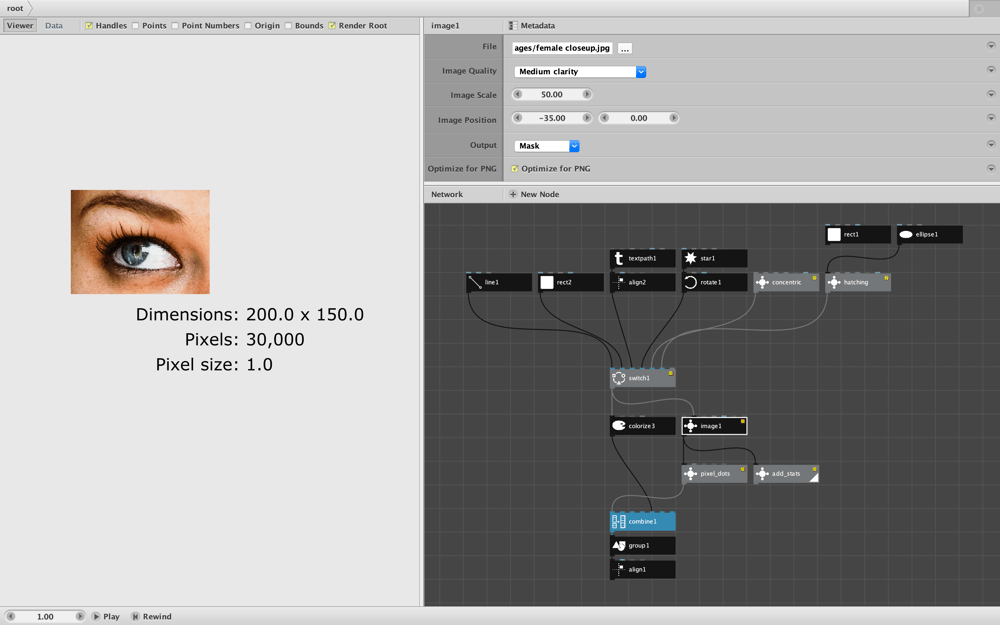Screen dimensions: 1000x625
Task: Enable the Bounds checkbox
Action: tap(288, 26)
